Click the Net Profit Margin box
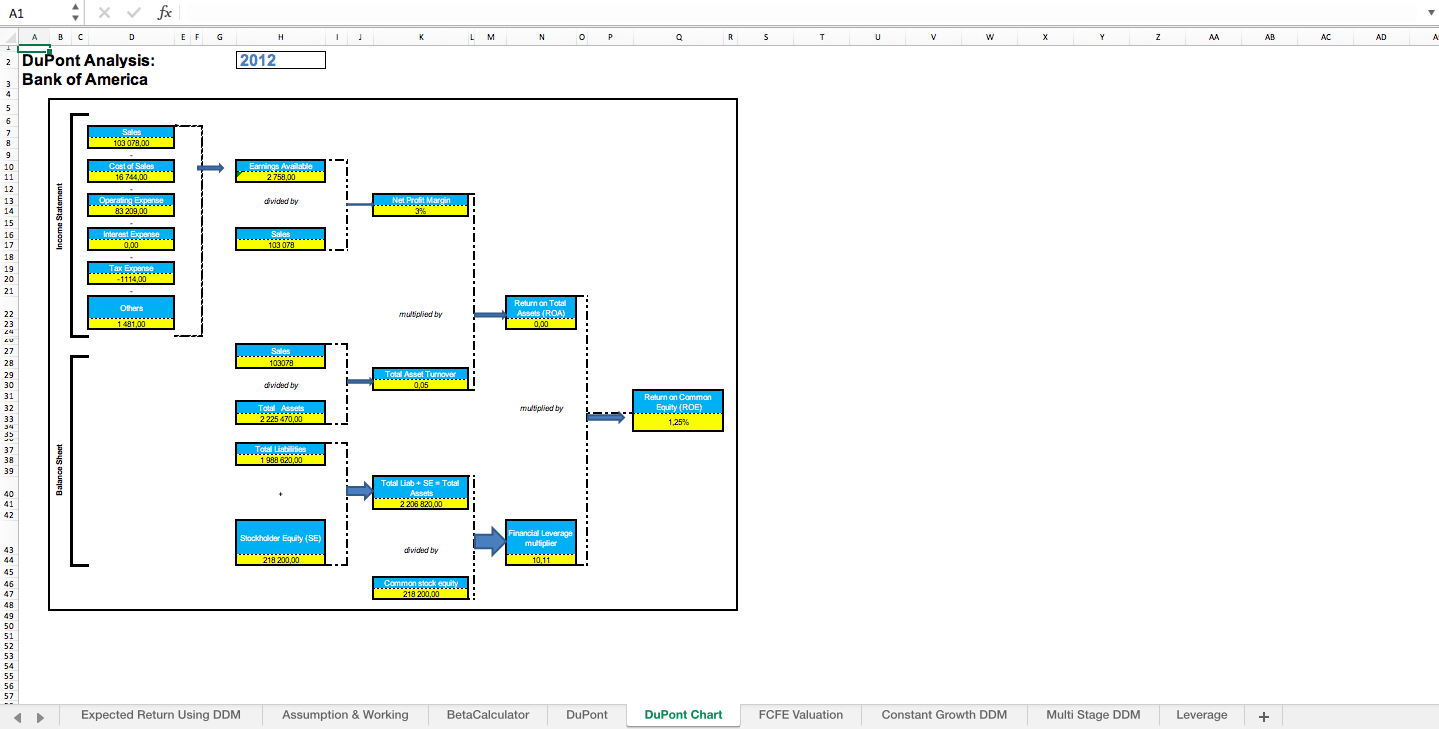This screenshot has width=1439, height=729. [421, 205]
